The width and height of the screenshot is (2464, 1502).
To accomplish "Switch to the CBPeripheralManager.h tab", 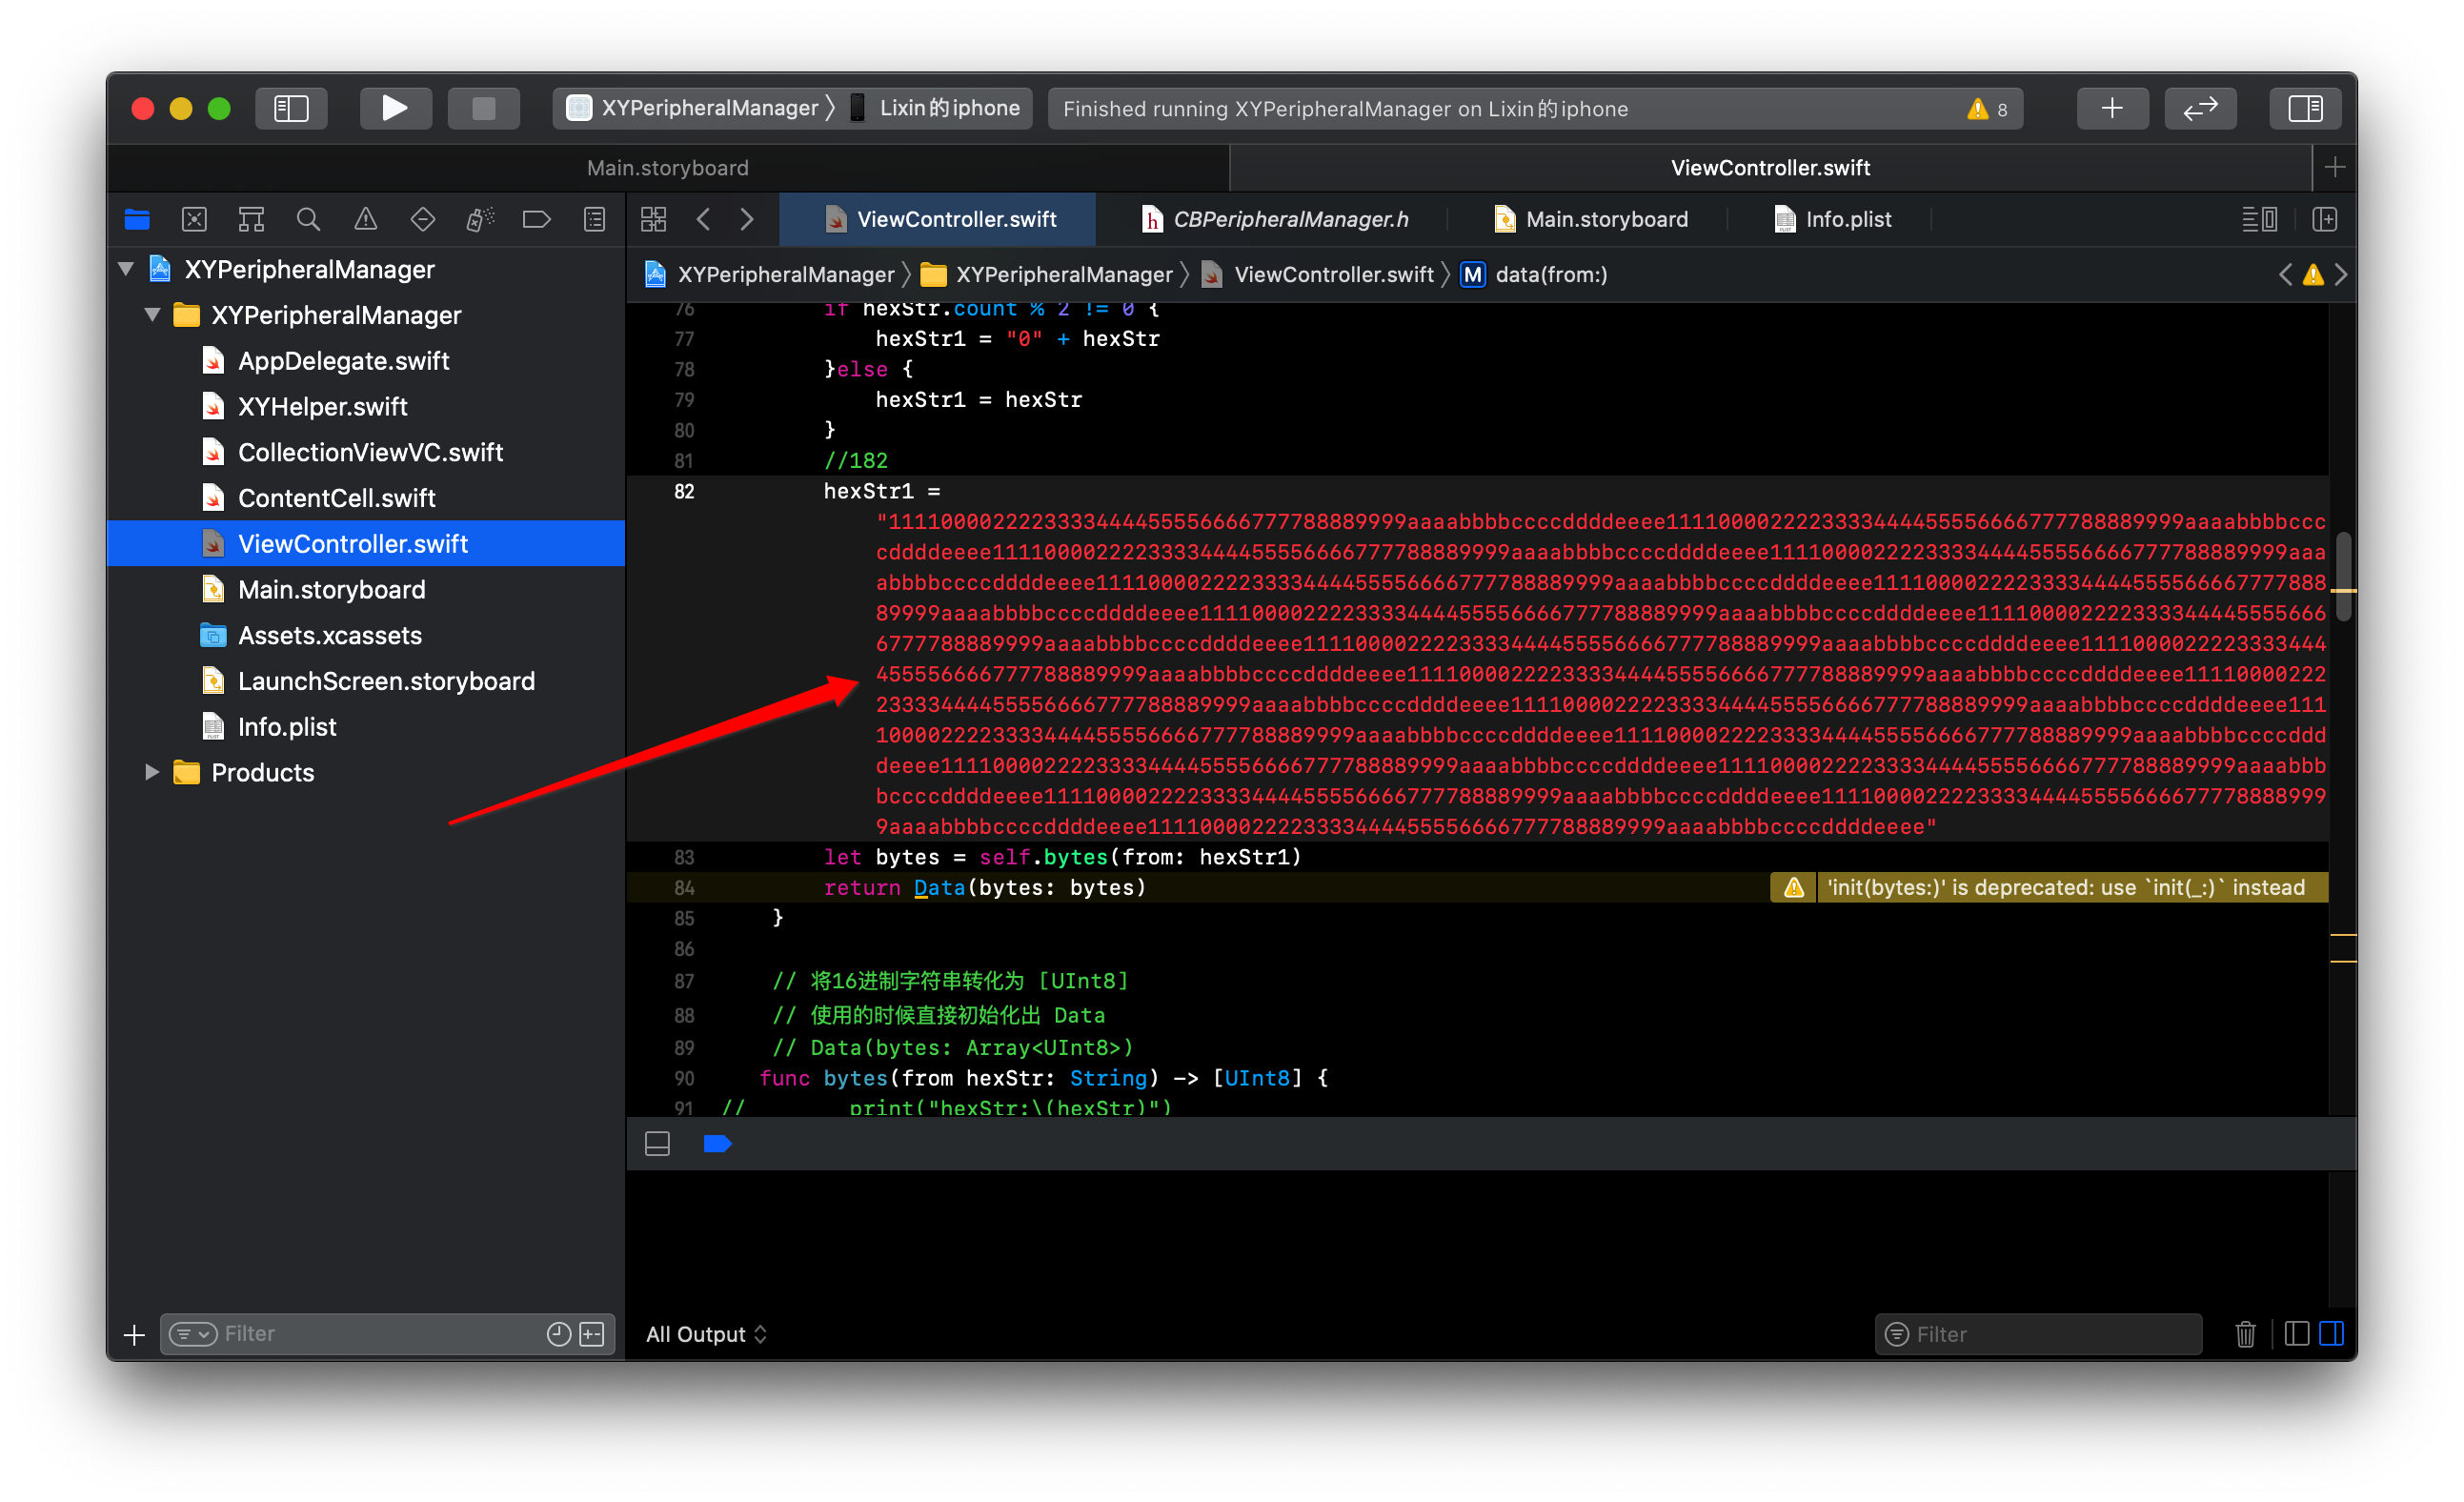I will click(x=1289, y=219).
